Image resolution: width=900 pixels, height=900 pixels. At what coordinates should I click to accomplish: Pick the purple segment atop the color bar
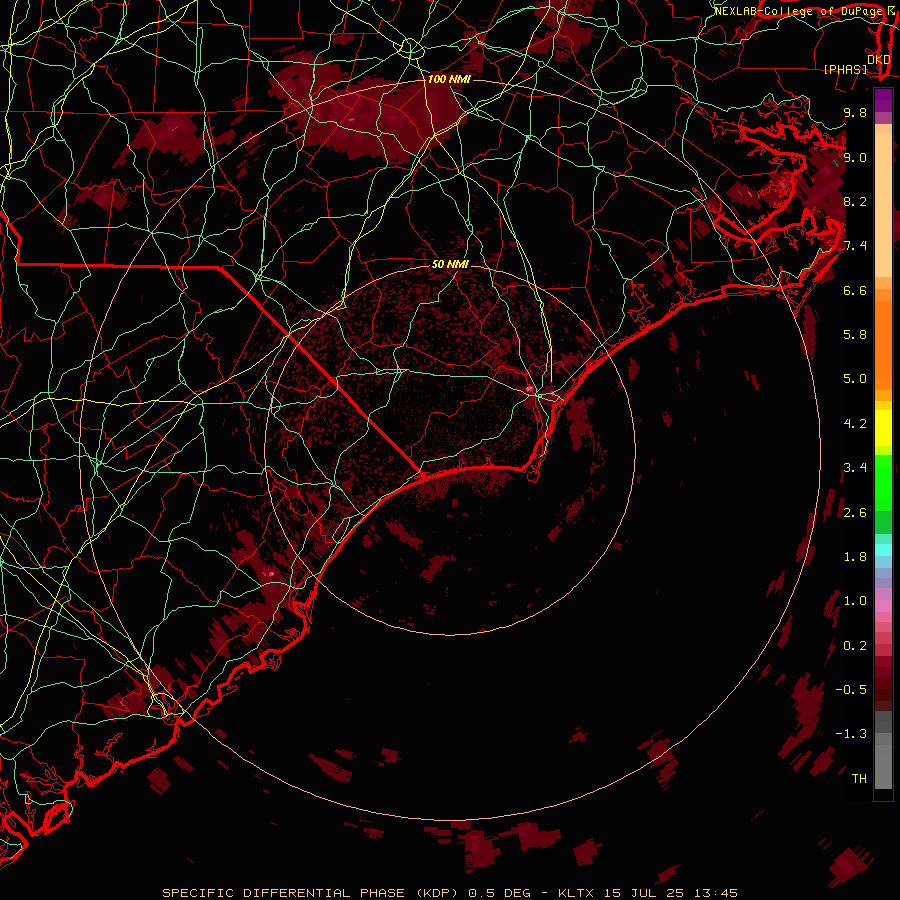click(x=883, y=100)
